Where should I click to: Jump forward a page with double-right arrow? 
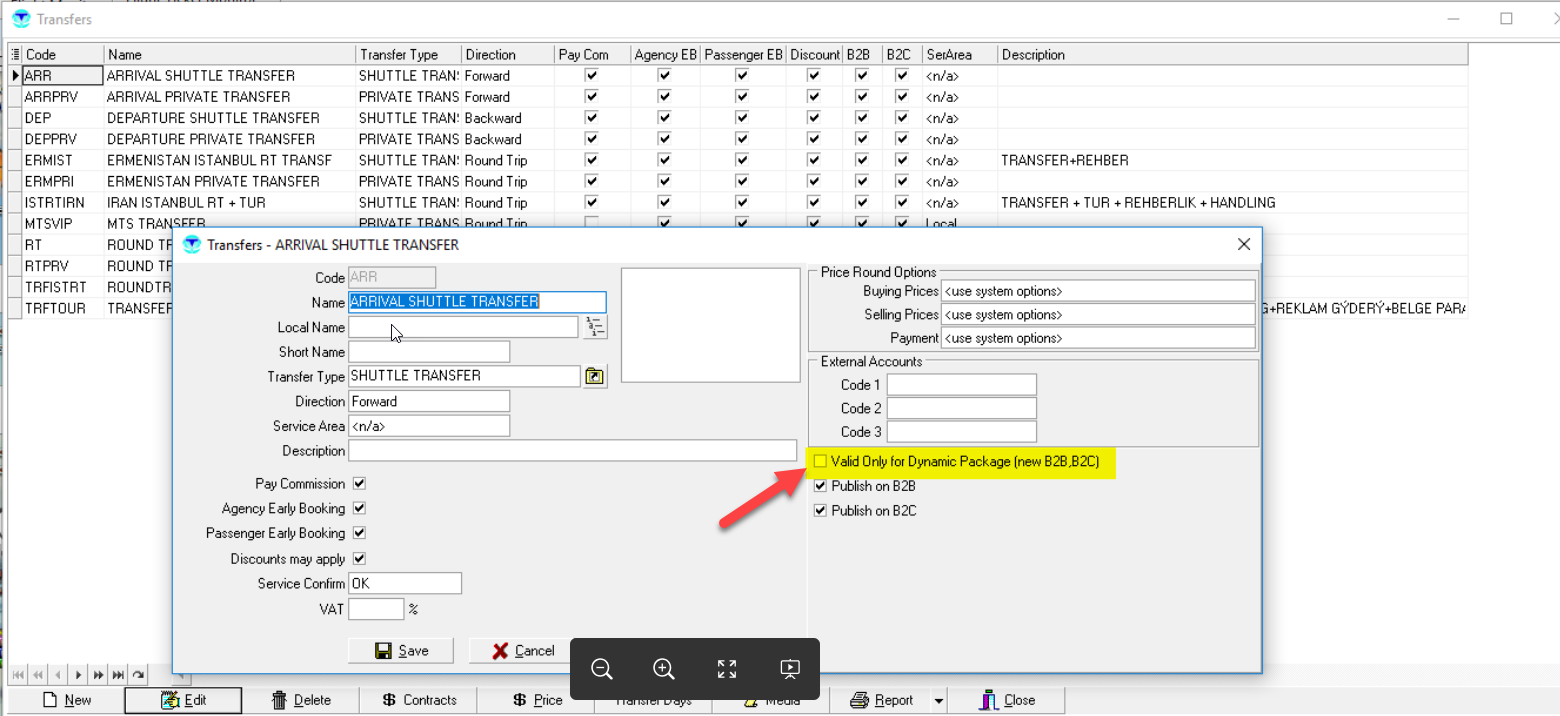pyautogui.click(x=98, y=675)
